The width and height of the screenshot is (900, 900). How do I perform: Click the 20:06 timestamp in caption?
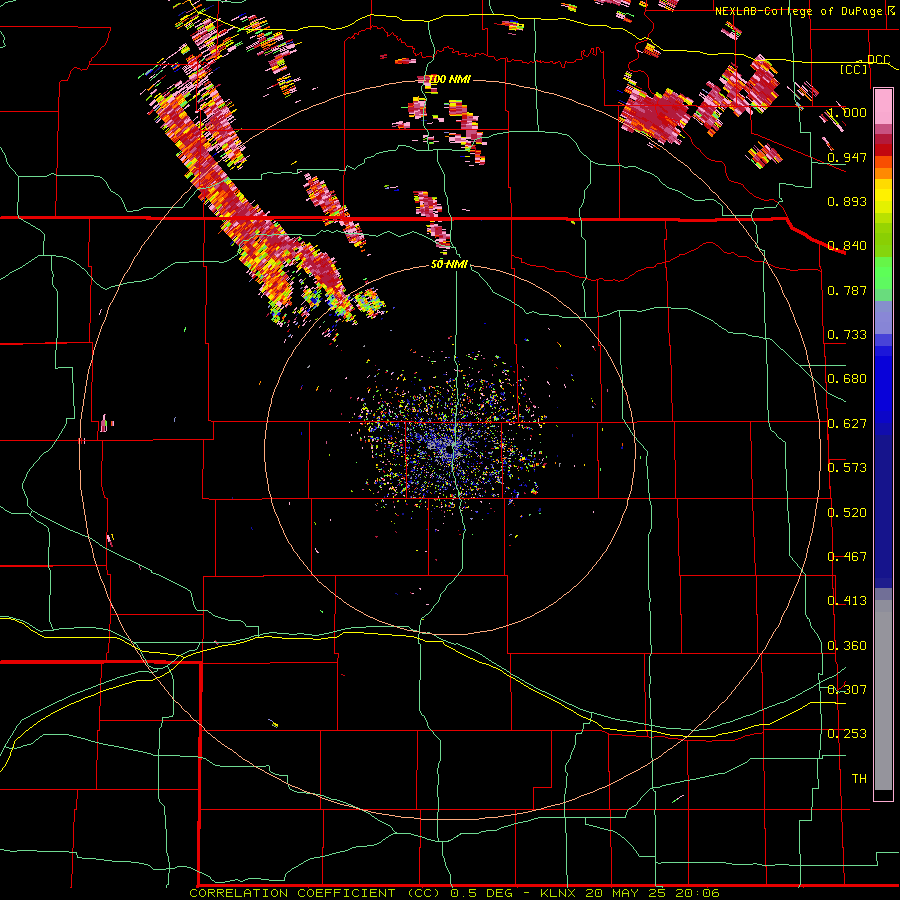click(x=697, y=893)
